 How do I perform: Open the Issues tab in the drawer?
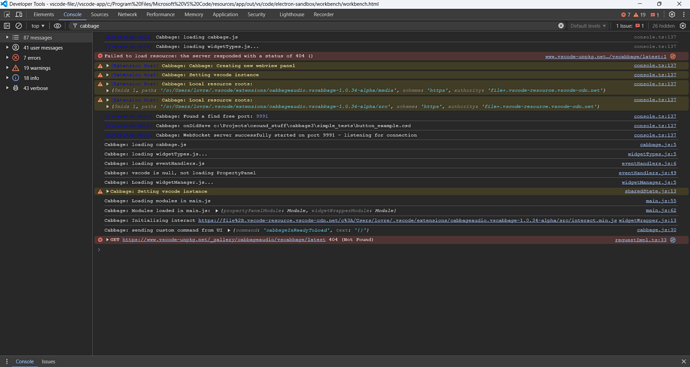(x=48, y=361)
